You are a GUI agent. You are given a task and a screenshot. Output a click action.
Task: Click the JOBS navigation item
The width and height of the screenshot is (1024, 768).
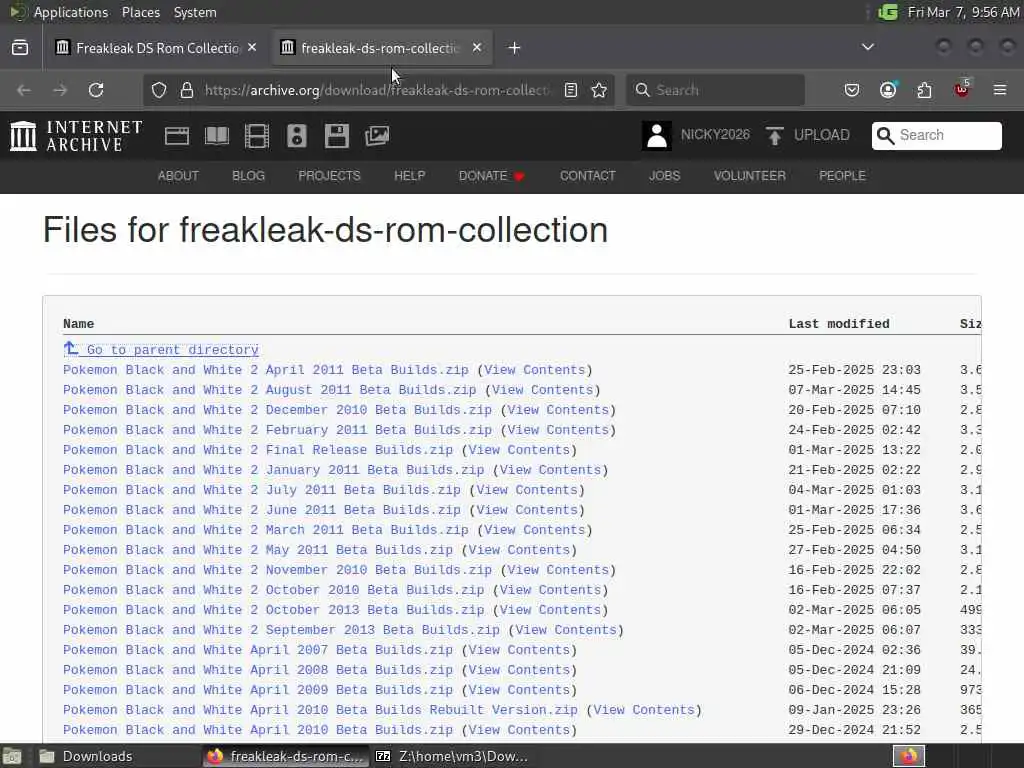665,176
